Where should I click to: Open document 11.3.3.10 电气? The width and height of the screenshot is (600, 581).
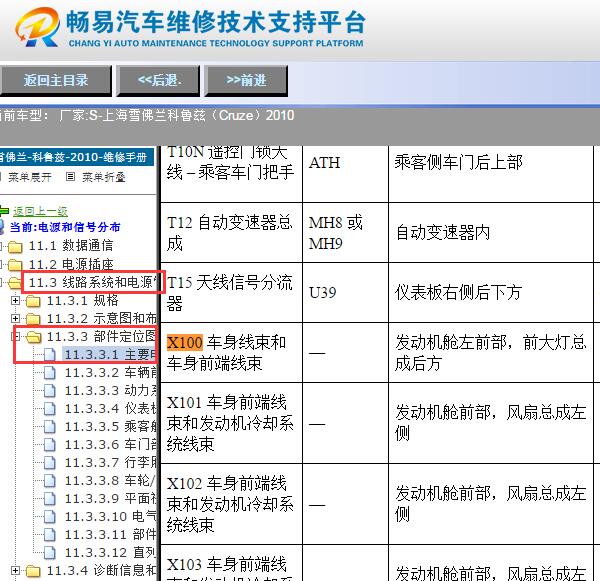pyautogui.click(x=110, y=516)
